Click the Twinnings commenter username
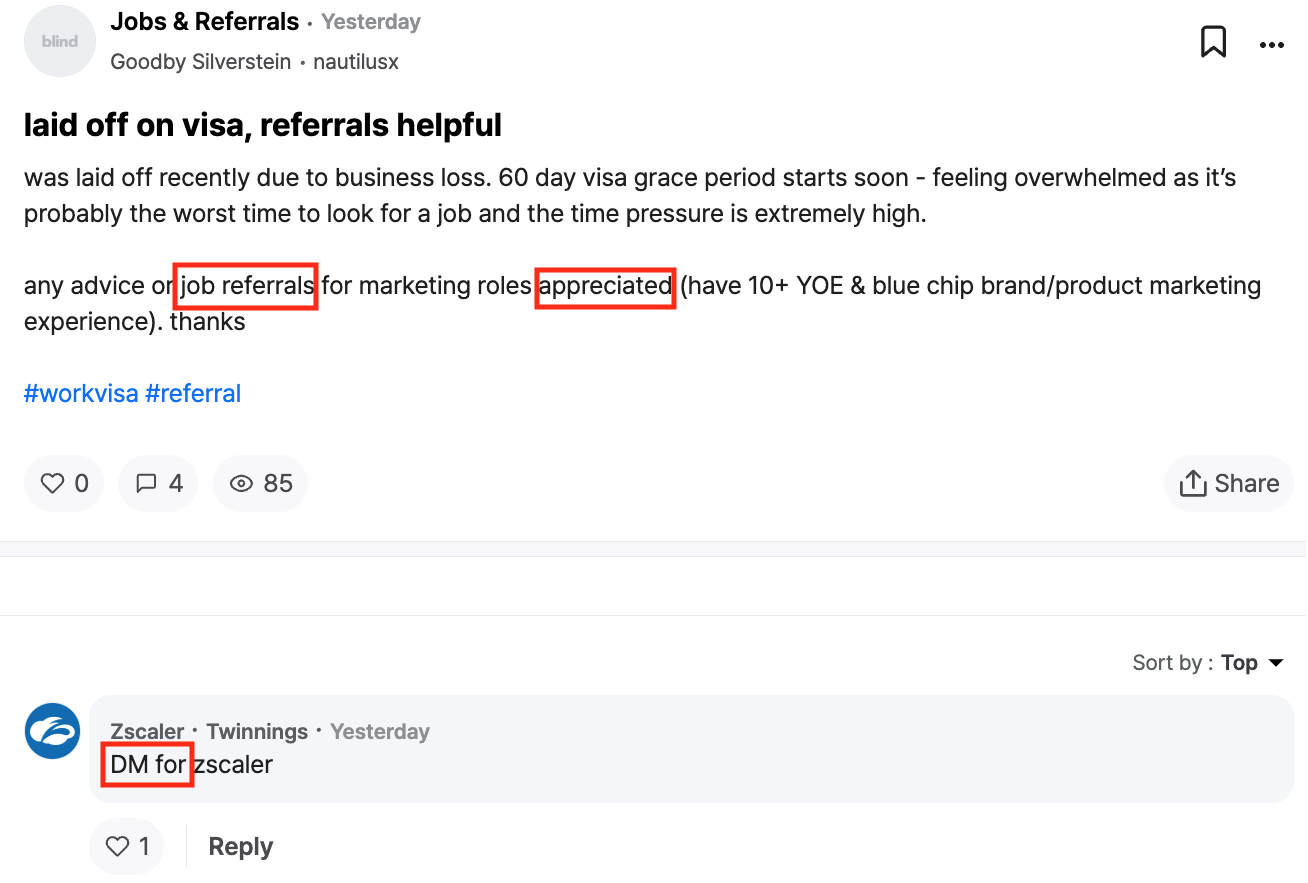 [257, 731]
